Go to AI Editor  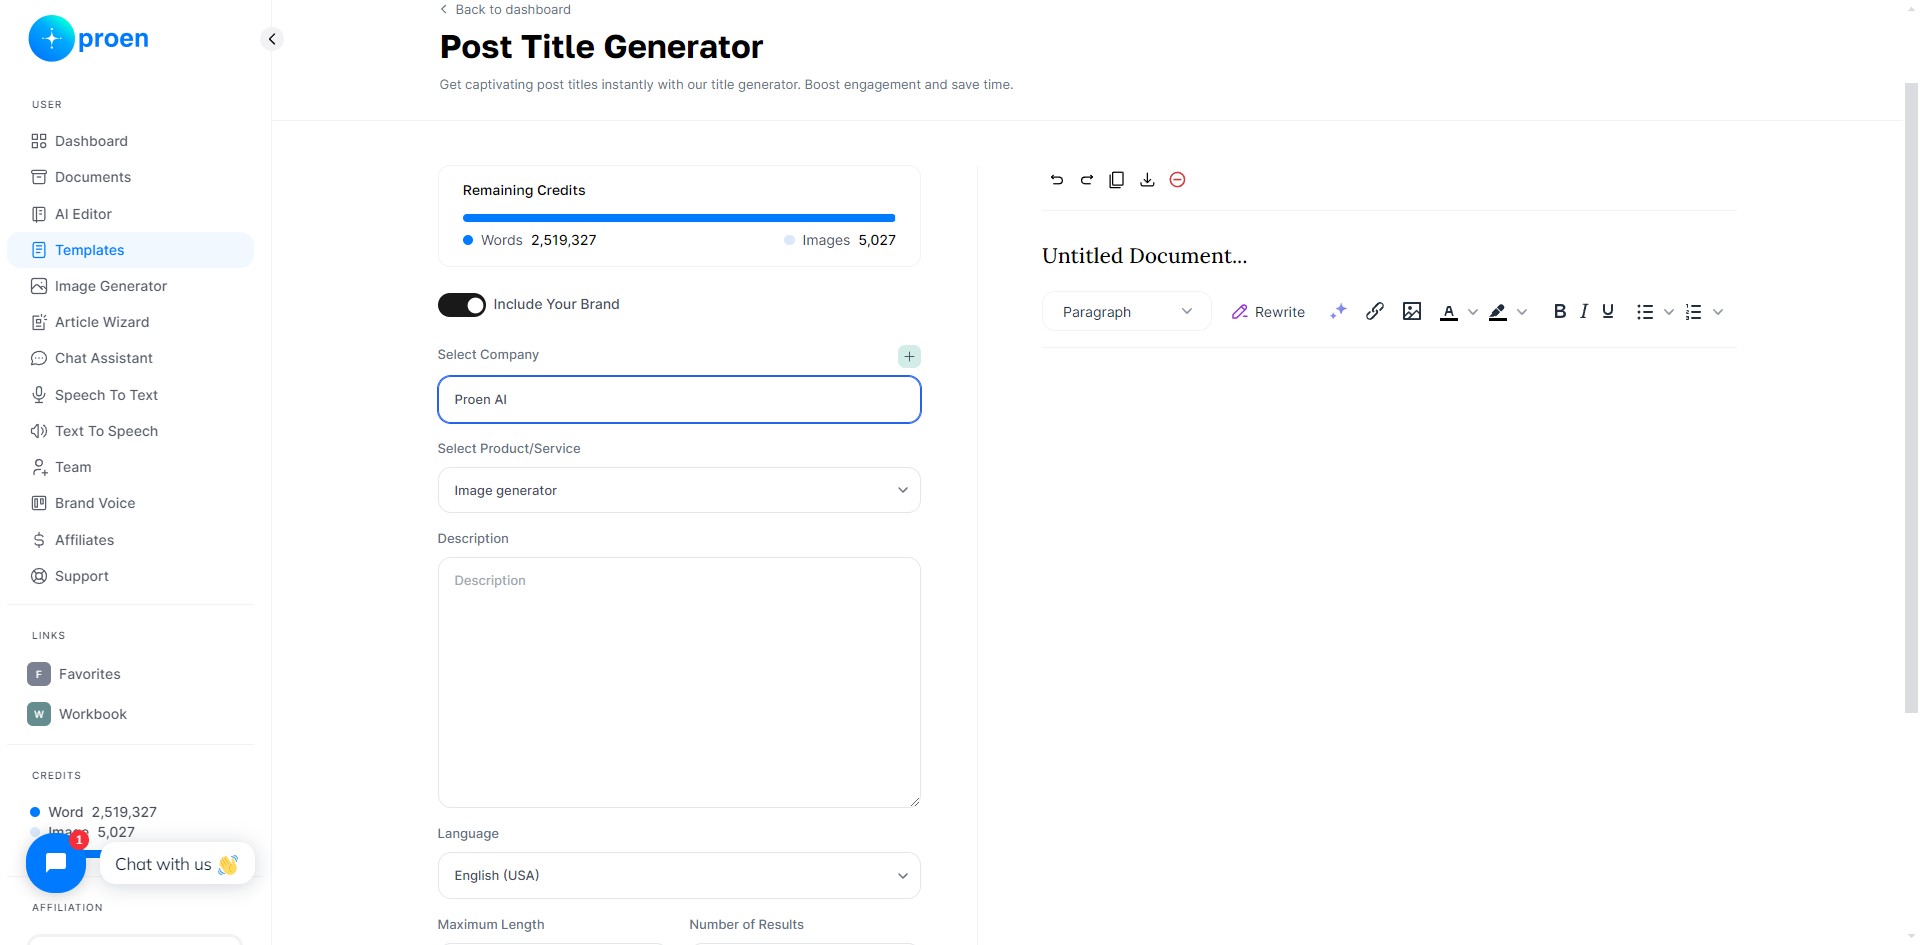point(130,214)
